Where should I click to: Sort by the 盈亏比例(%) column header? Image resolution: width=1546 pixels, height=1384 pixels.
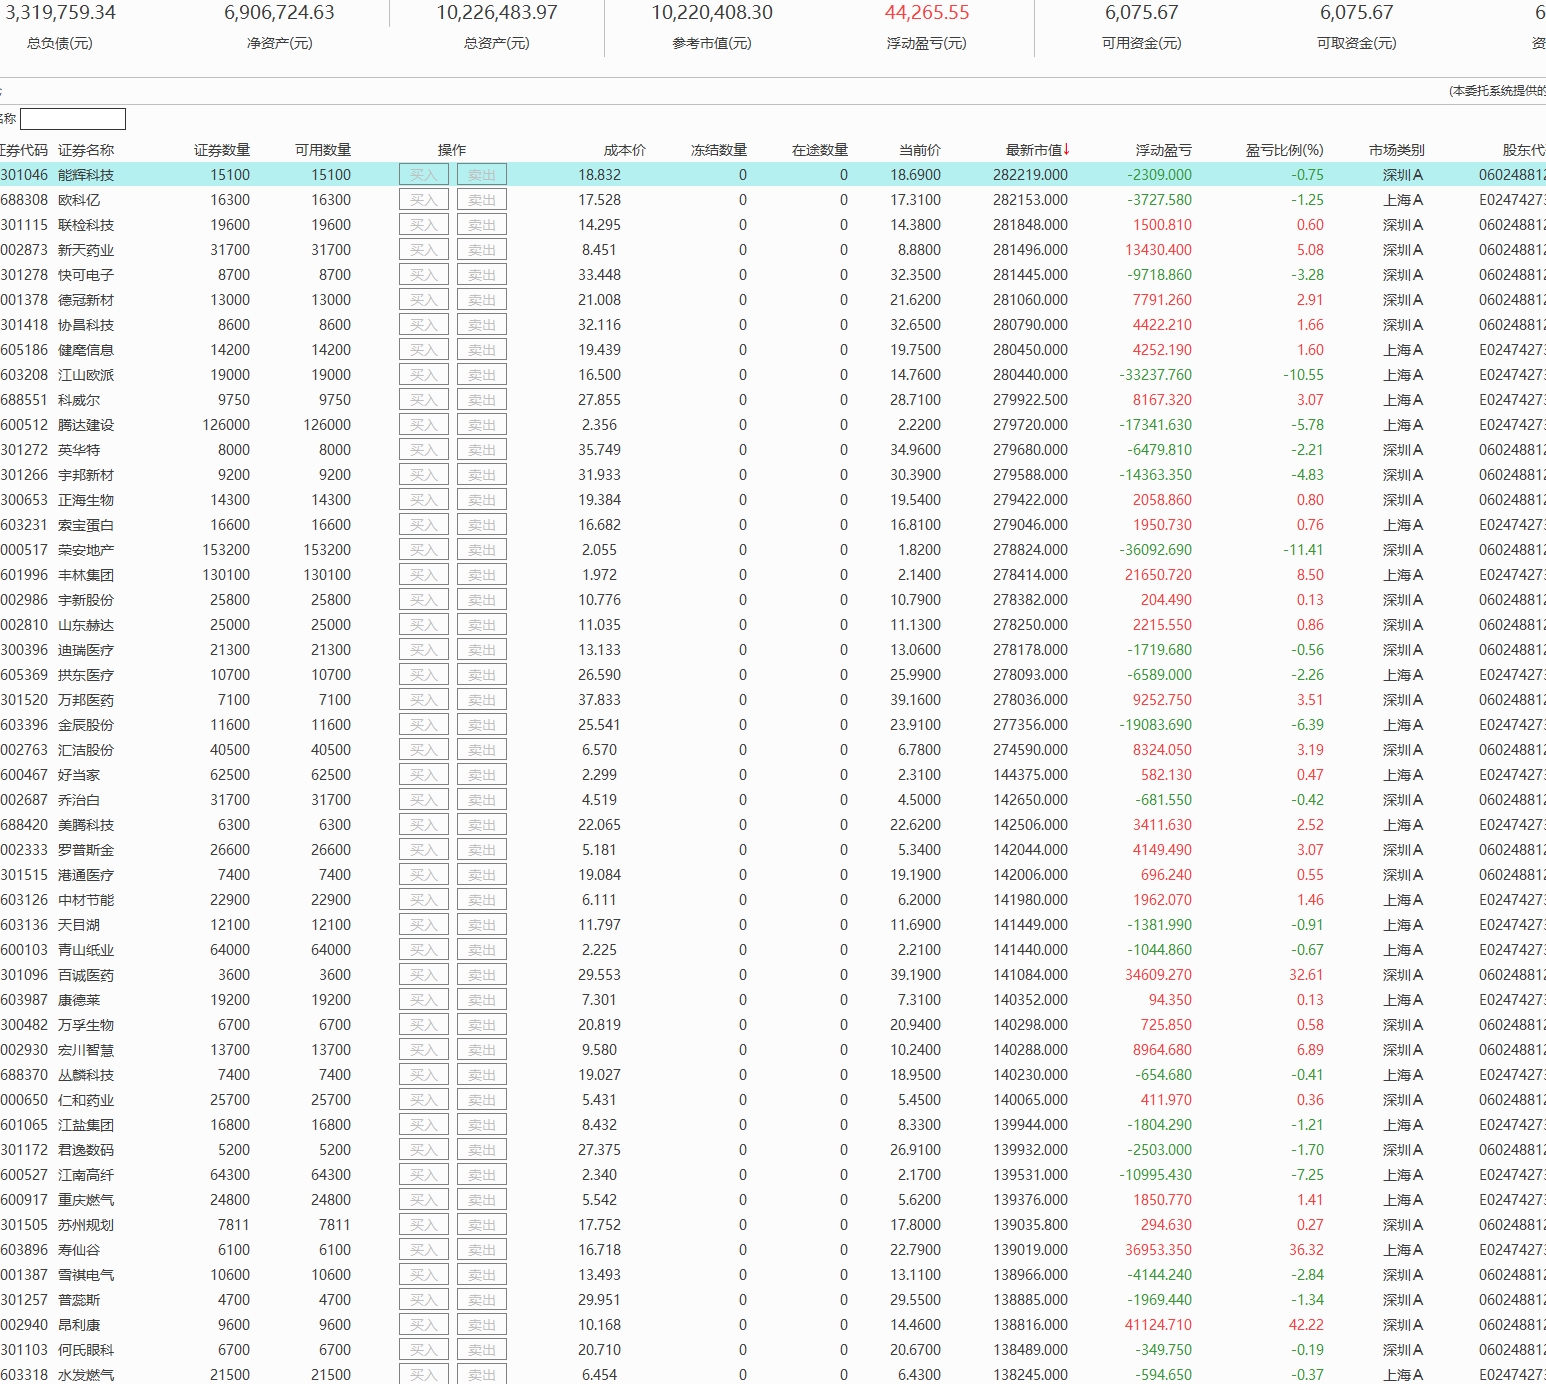click(1284, 150)
